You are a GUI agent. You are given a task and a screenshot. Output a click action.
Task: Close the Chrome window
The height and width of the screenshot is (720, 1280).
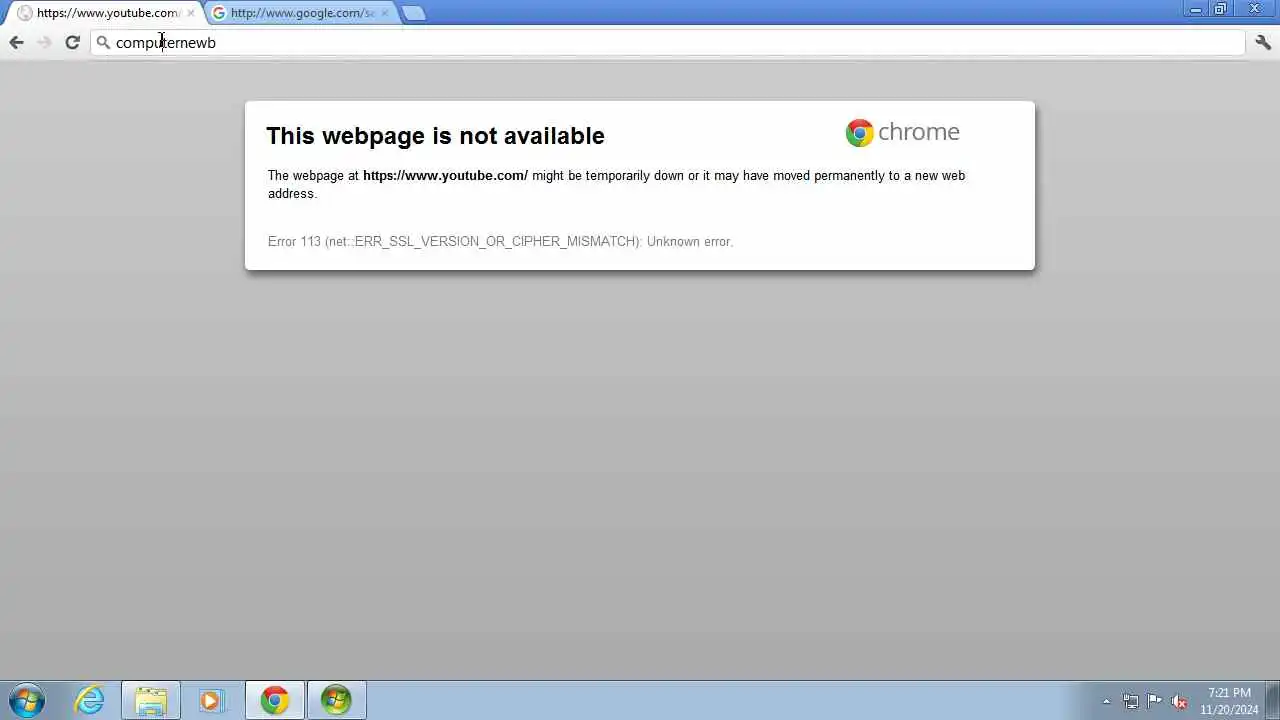coord(1255,9)
